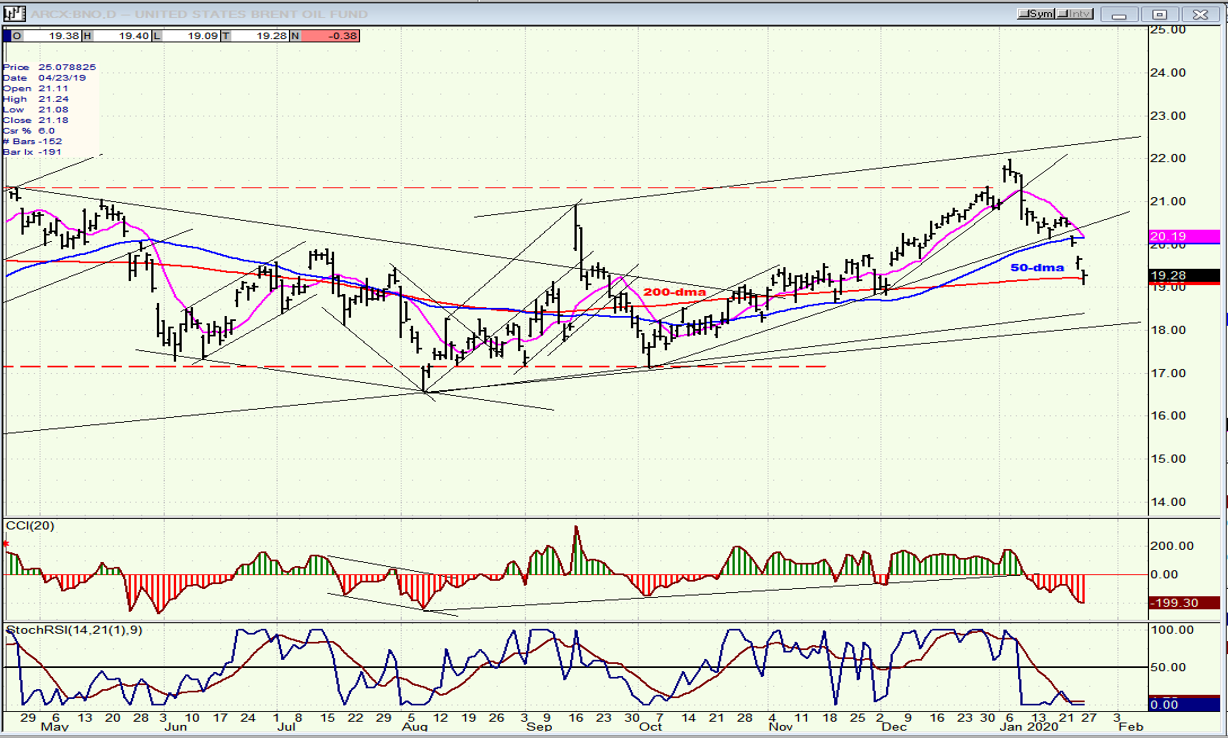Maximize the chart window
This screenshot has height=738, width=1228.
point(1159,14)
